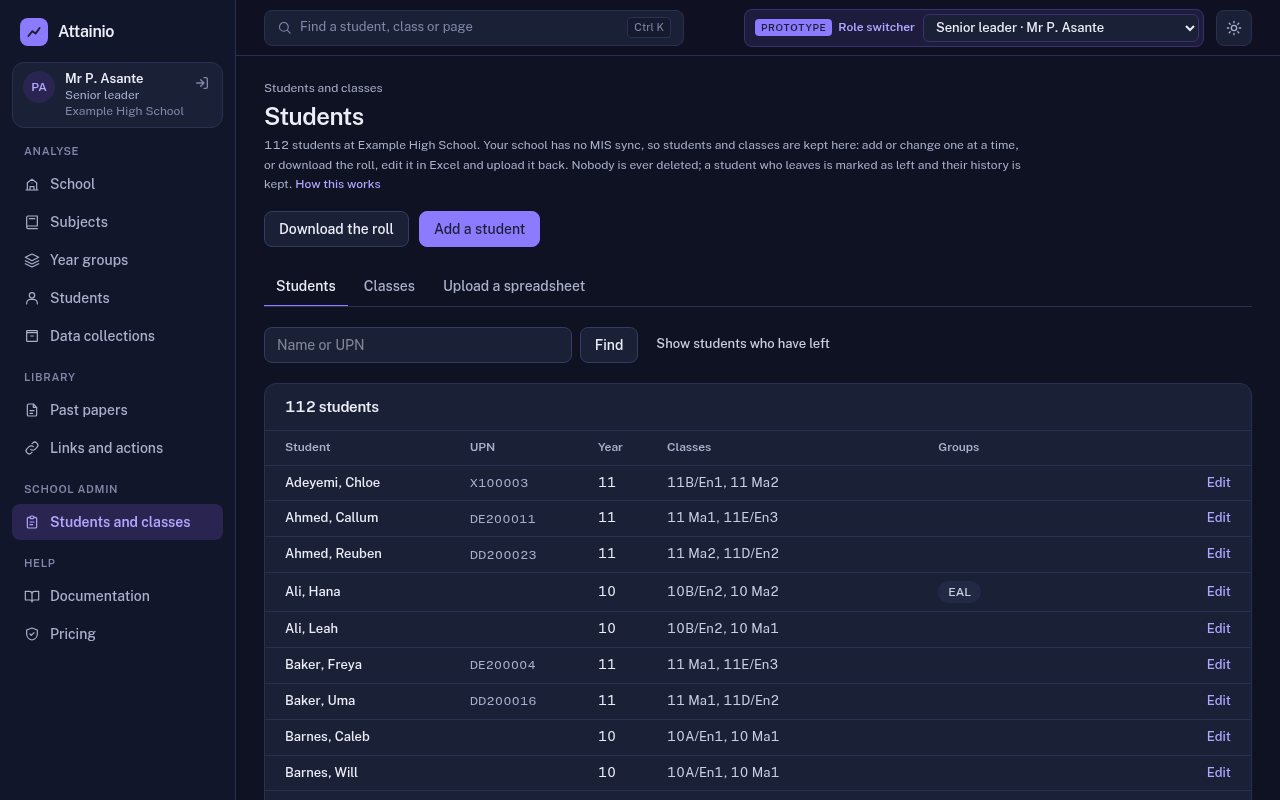Click the sign-out icon beside Mr P. Asante

pyautogui.click(x=202, y=83)
